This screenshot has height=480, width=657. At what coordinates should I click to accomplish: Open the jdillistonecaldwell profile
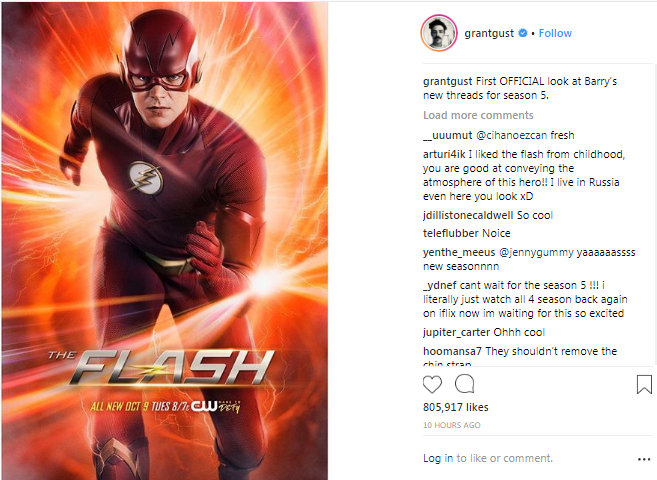coord(468,215)
